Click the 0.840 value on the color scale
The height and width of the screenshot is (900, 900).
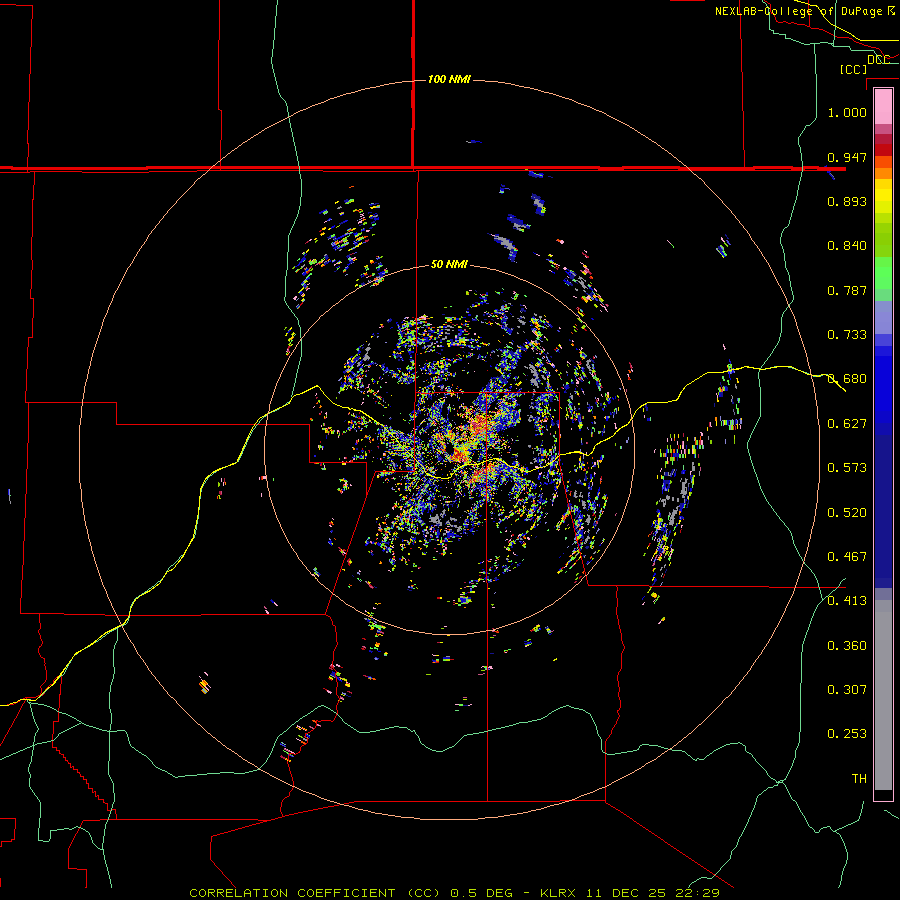coord(847,246)
